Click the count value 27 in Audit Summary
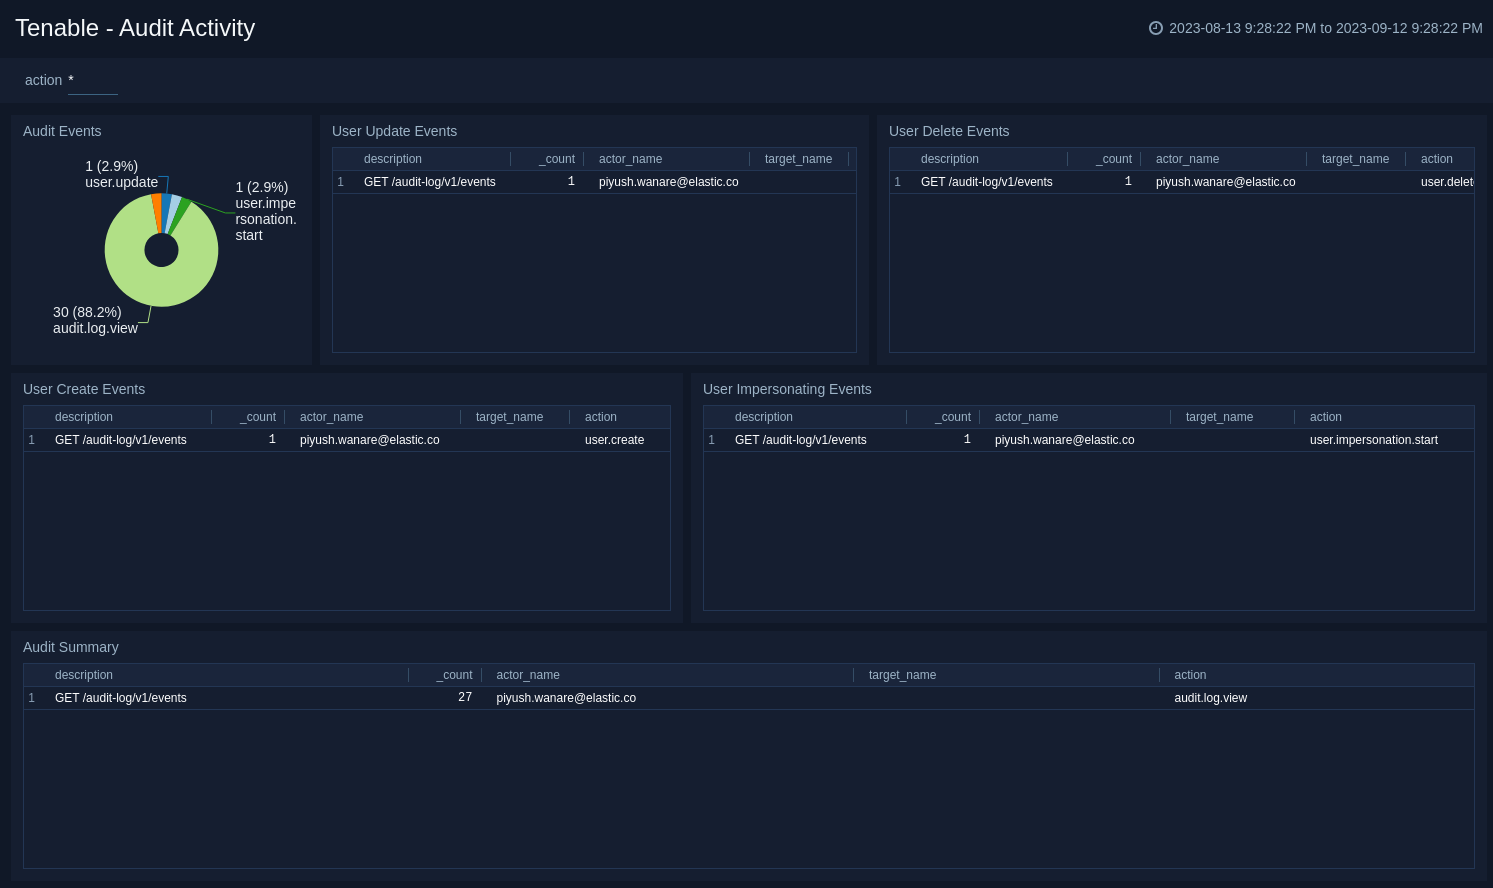The height and width of the screenshot is (888, 1493). point(465,697)
